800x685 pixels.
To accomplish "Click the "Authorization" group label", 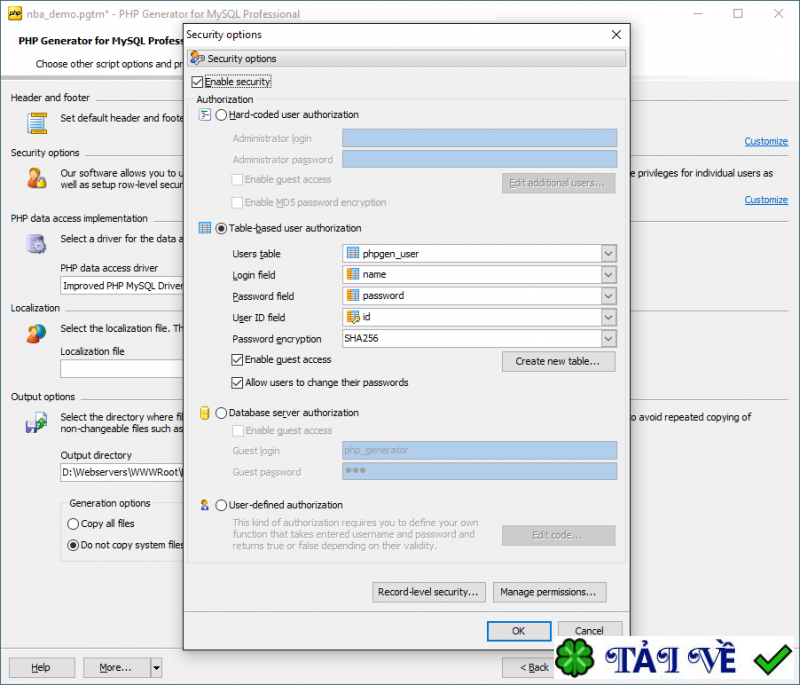I will (x=224, y=99).
